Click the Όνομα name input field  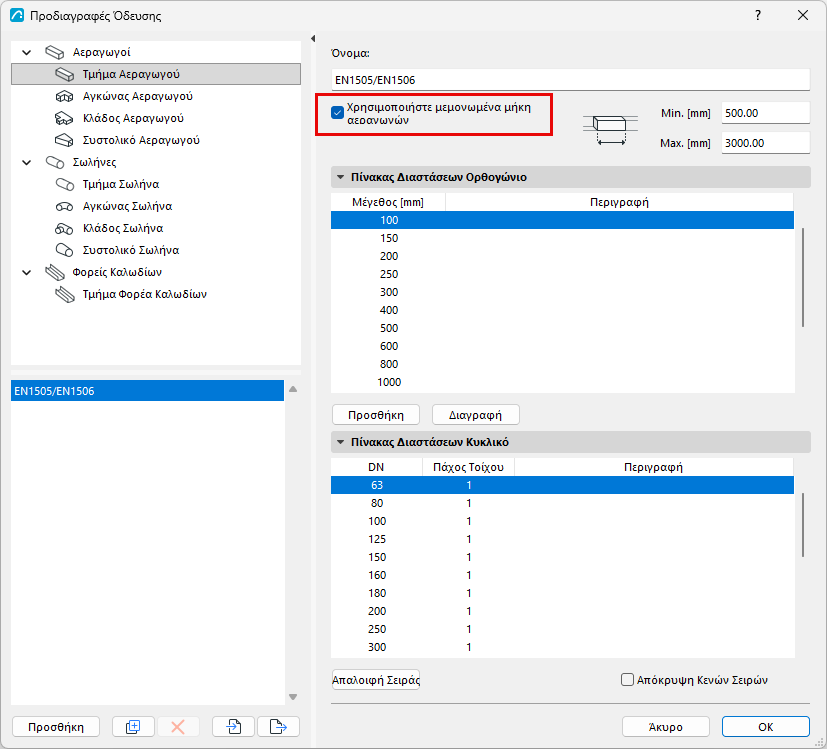571,80
